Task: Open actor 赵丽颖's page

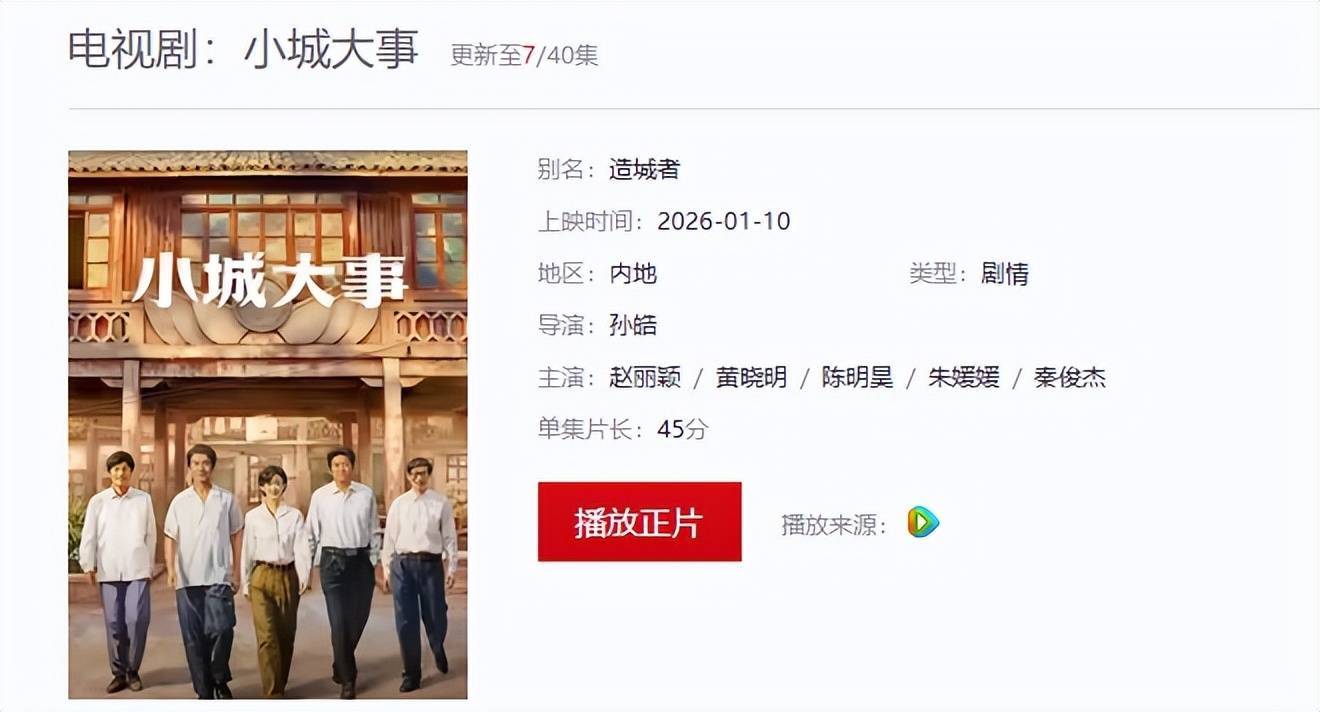Action: point(645,378)
